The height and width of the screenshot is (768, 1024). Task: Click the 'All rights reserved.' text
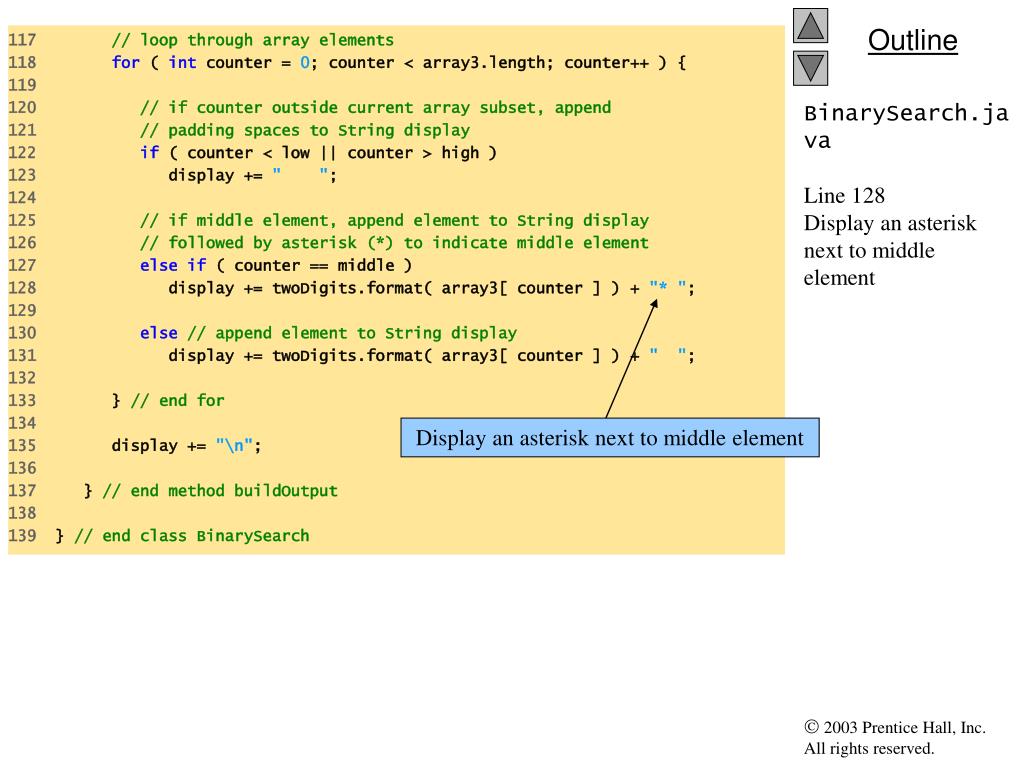[x=869, y=748]
